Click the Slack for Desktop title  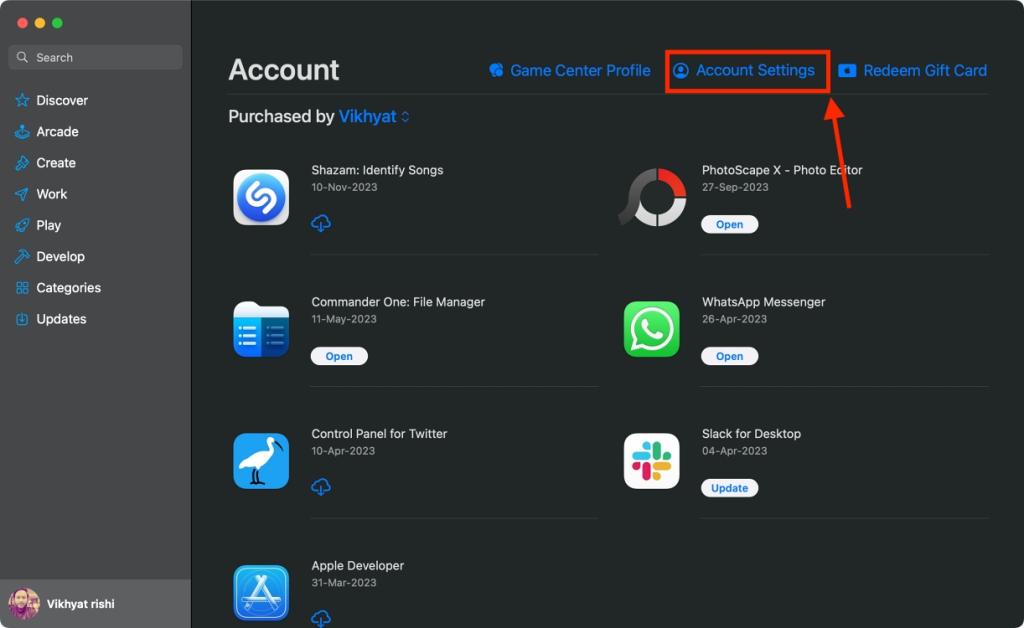coord(751,433)
